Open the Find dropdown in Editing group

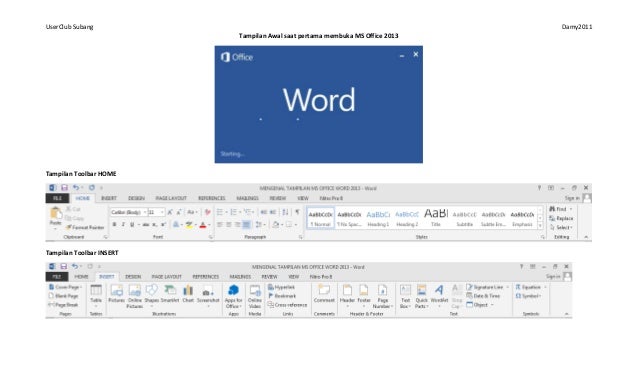571,209
